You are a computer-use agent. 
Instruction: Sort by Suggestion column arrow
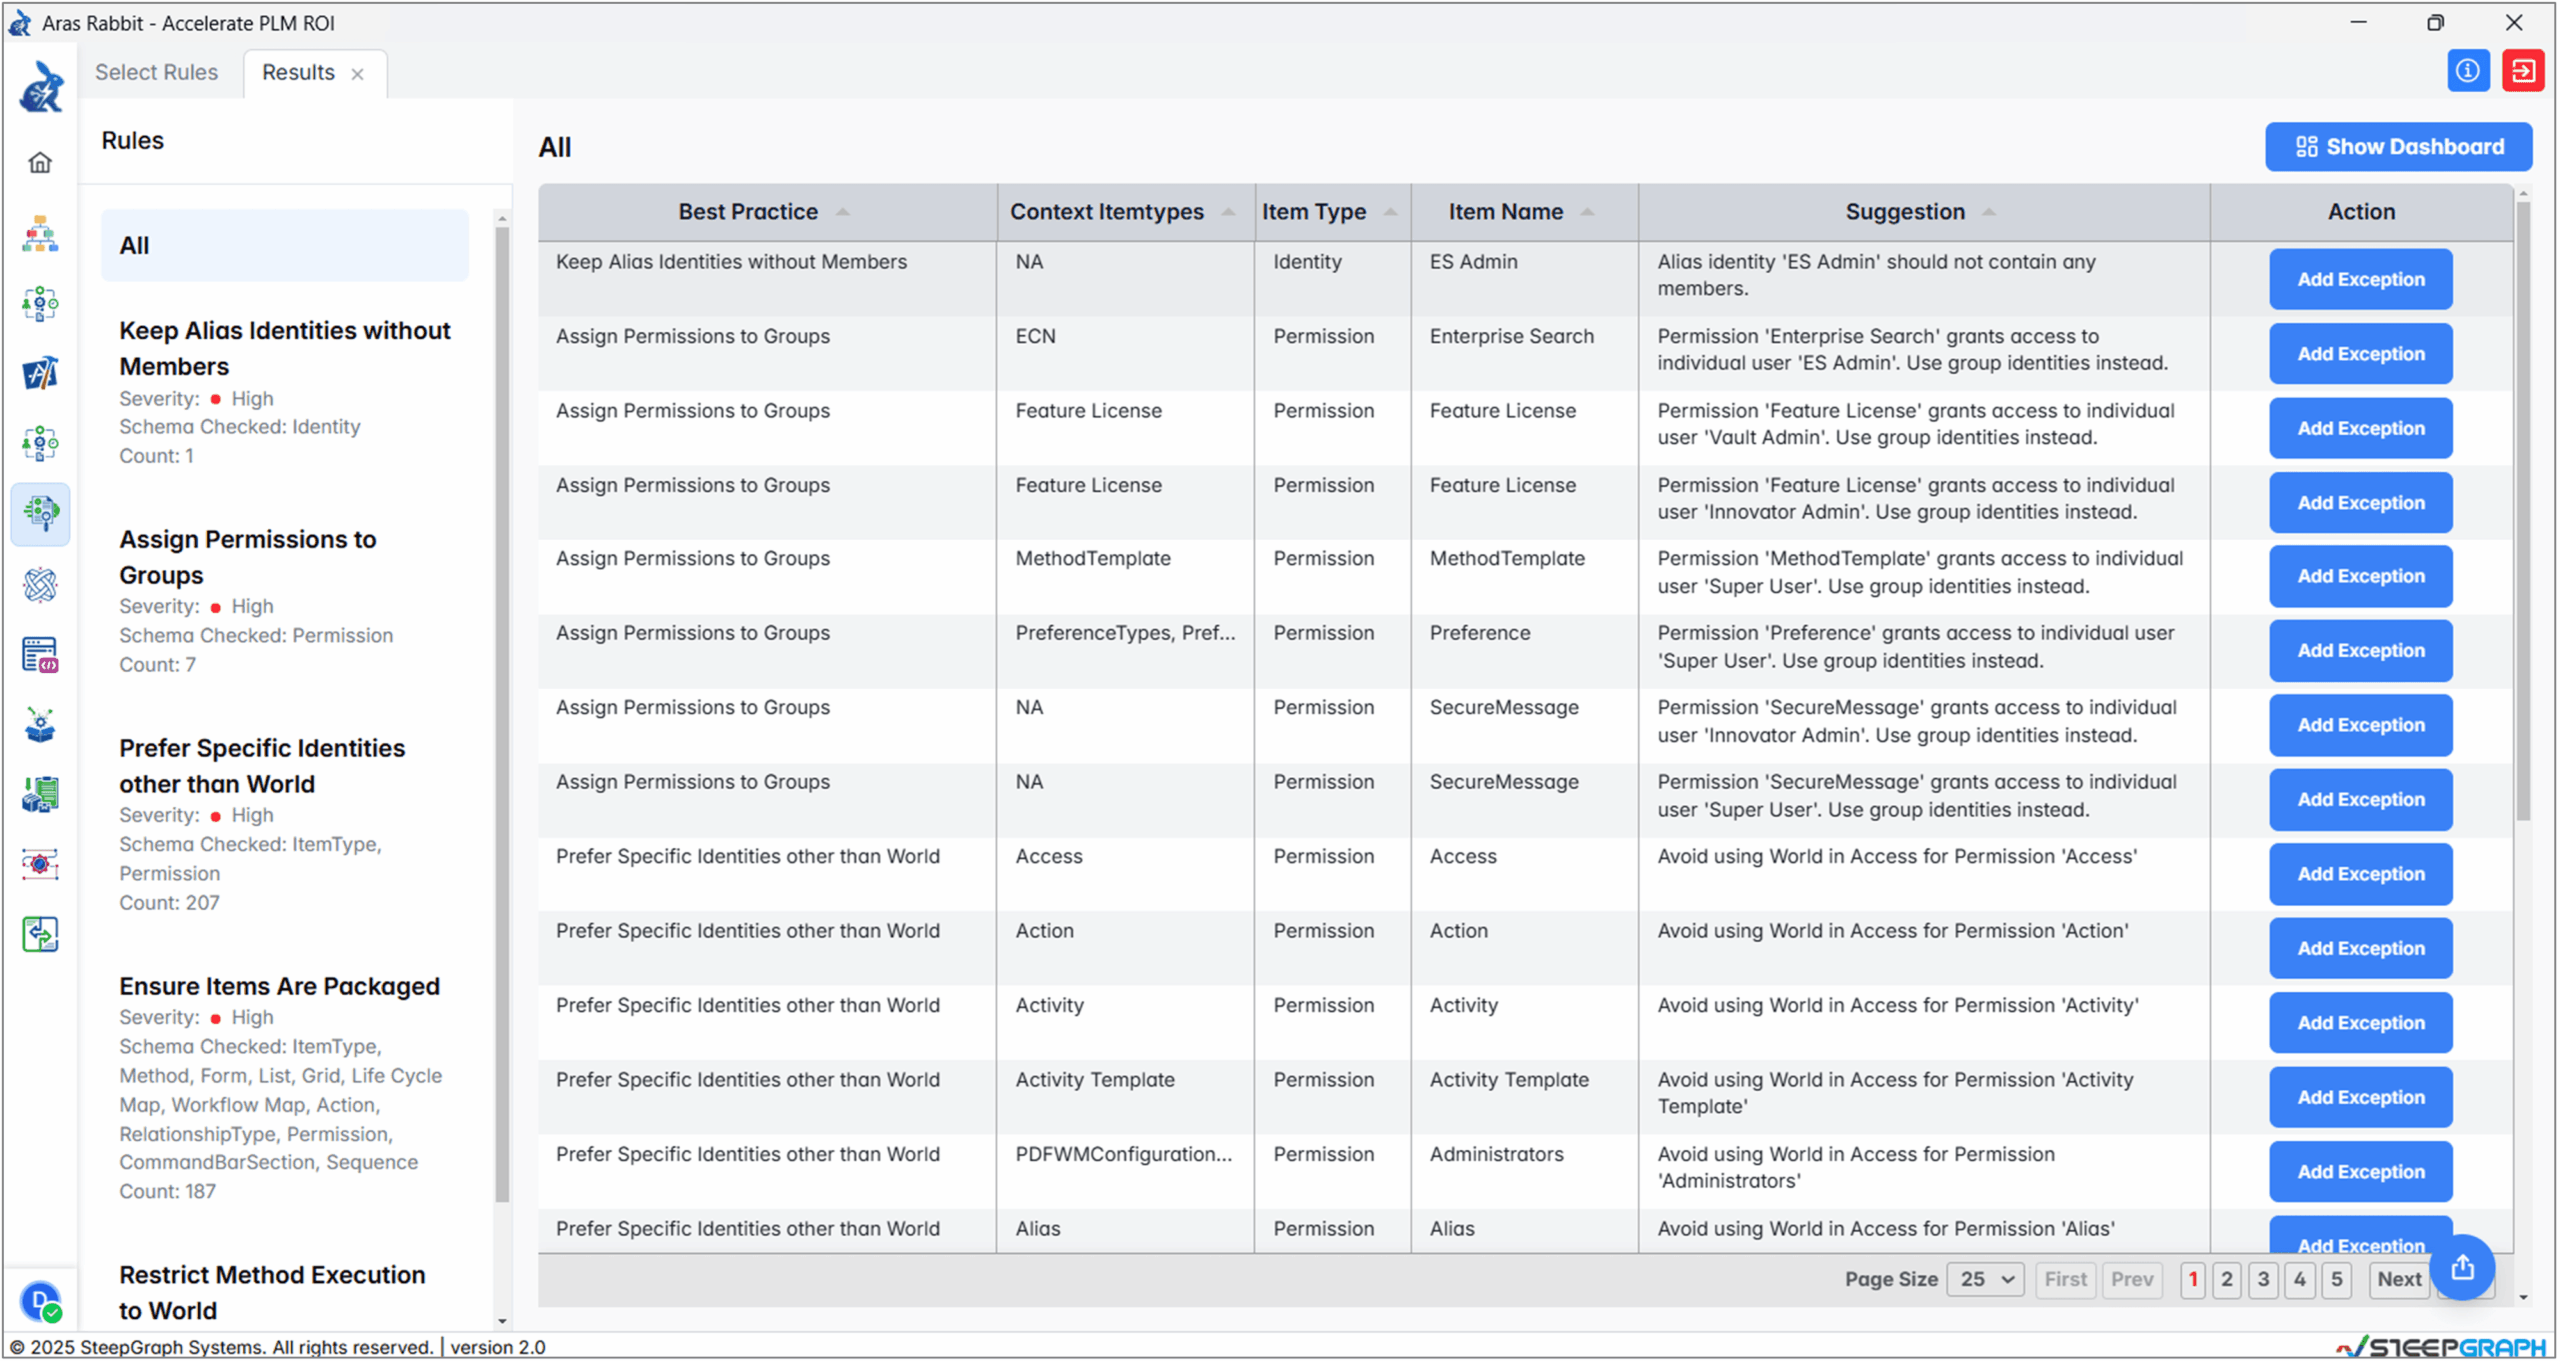(1988, 212)
